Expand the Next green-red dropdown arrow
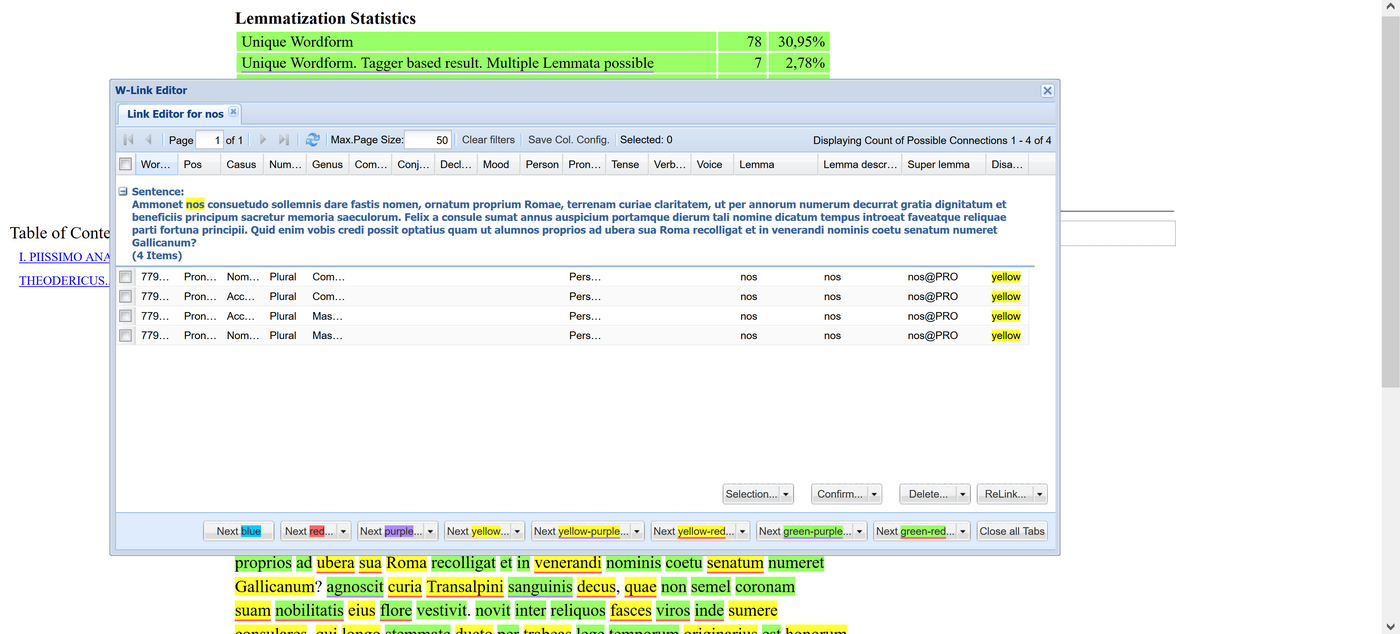This screenshot has width=1400, height=634. tap(963, 532)
